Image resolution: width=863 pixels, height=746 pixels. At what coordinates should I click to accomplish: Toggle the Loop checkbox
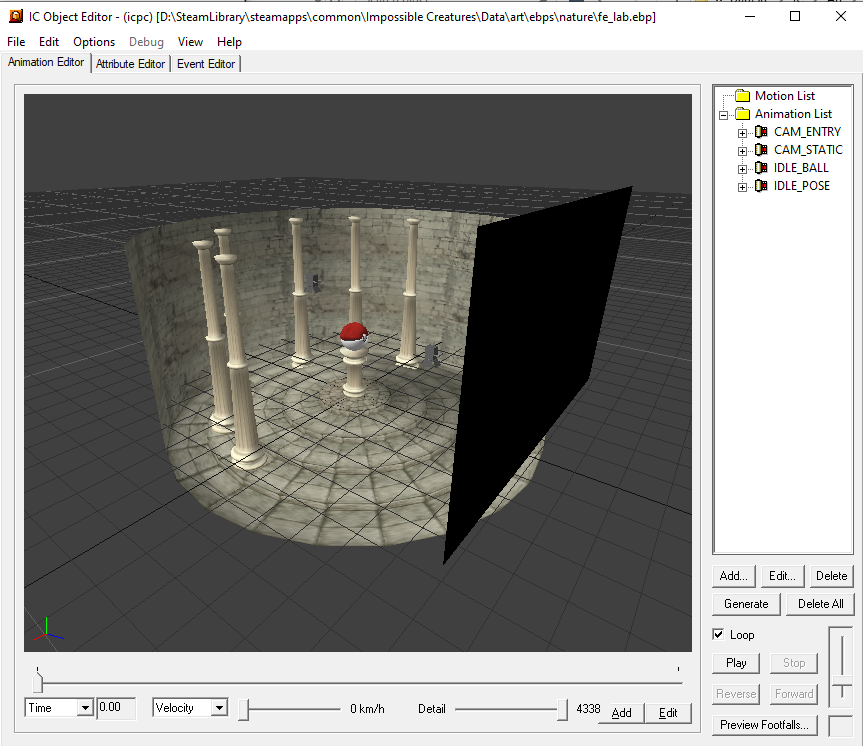tap(718, 634)
